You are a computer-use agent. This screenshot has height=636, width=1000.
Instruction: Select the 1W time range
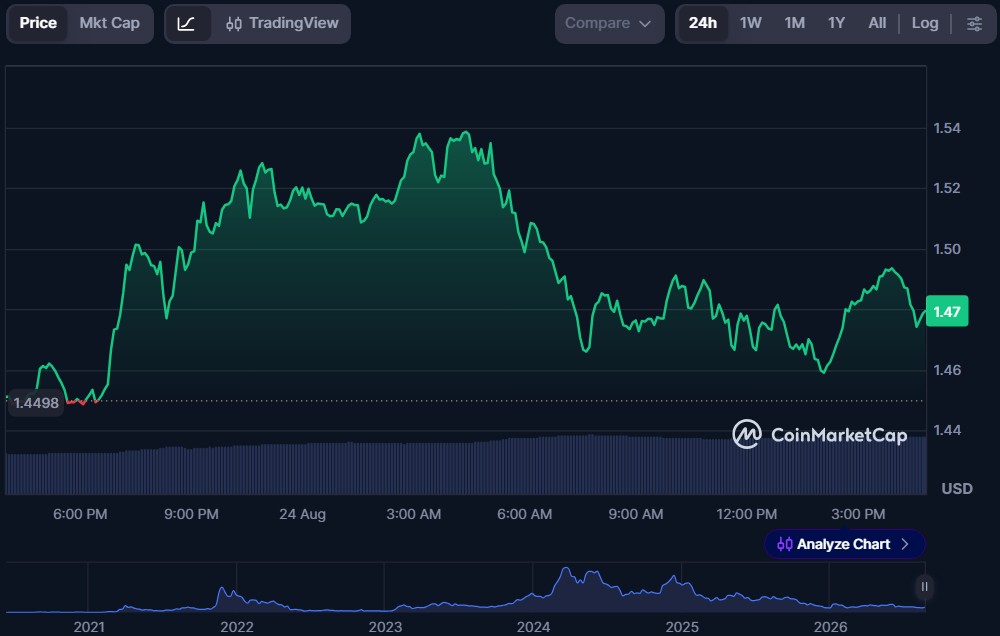[x=751, y=24]
